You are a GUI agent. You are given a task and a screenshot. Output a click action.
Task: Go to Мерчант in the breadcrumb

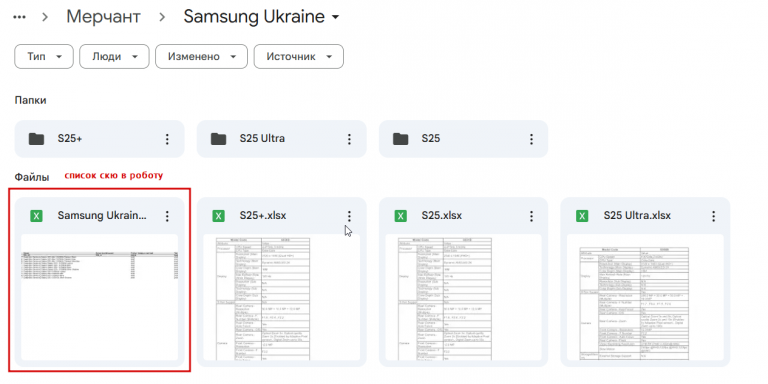(104, 17)
